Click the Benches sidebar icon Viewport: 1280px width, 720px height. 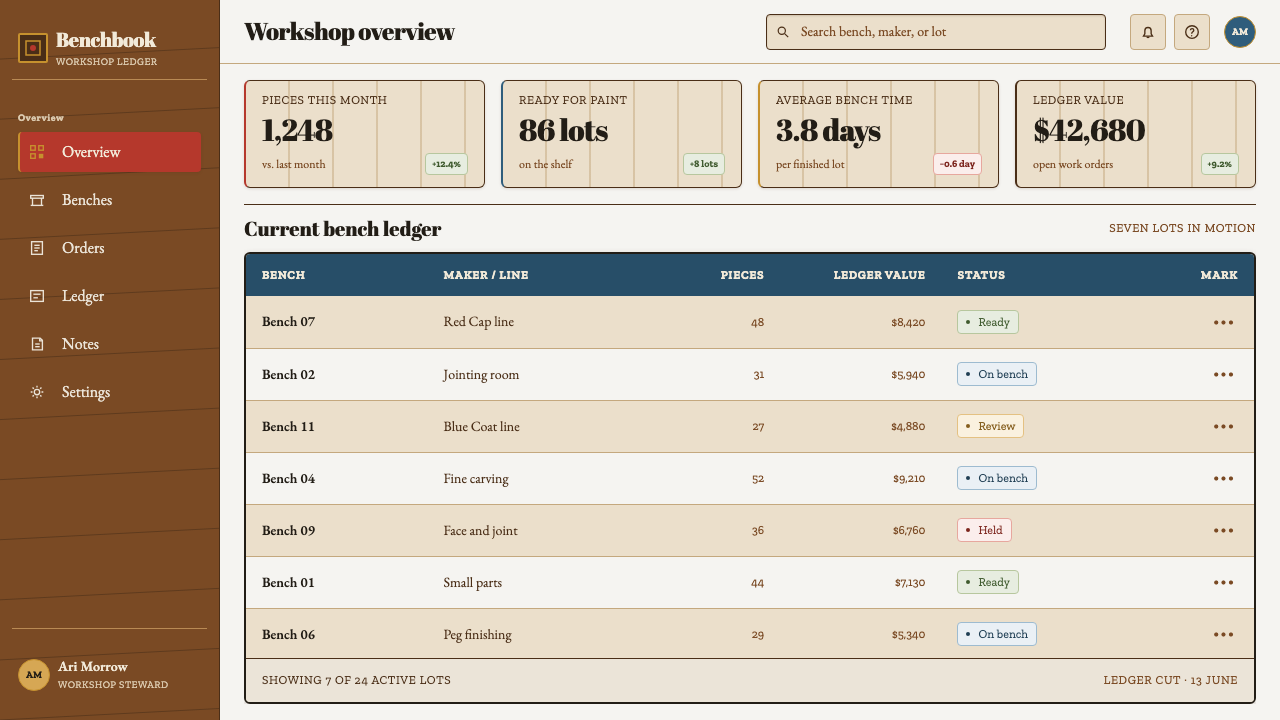coord(37,200)
